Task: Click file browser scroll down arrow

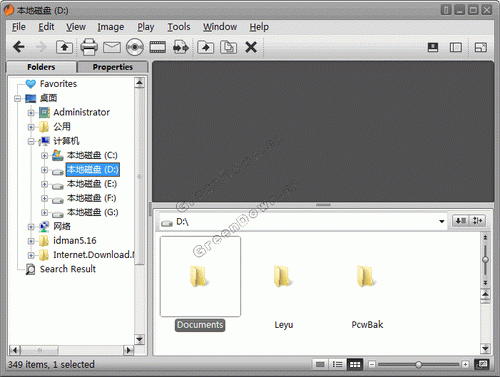Action: click(485, 349)
